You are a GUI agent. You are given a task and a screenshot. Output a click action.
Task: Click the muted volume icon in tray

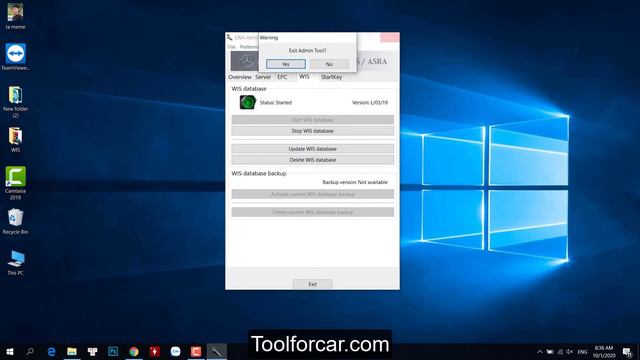click(x=570, y=351)
